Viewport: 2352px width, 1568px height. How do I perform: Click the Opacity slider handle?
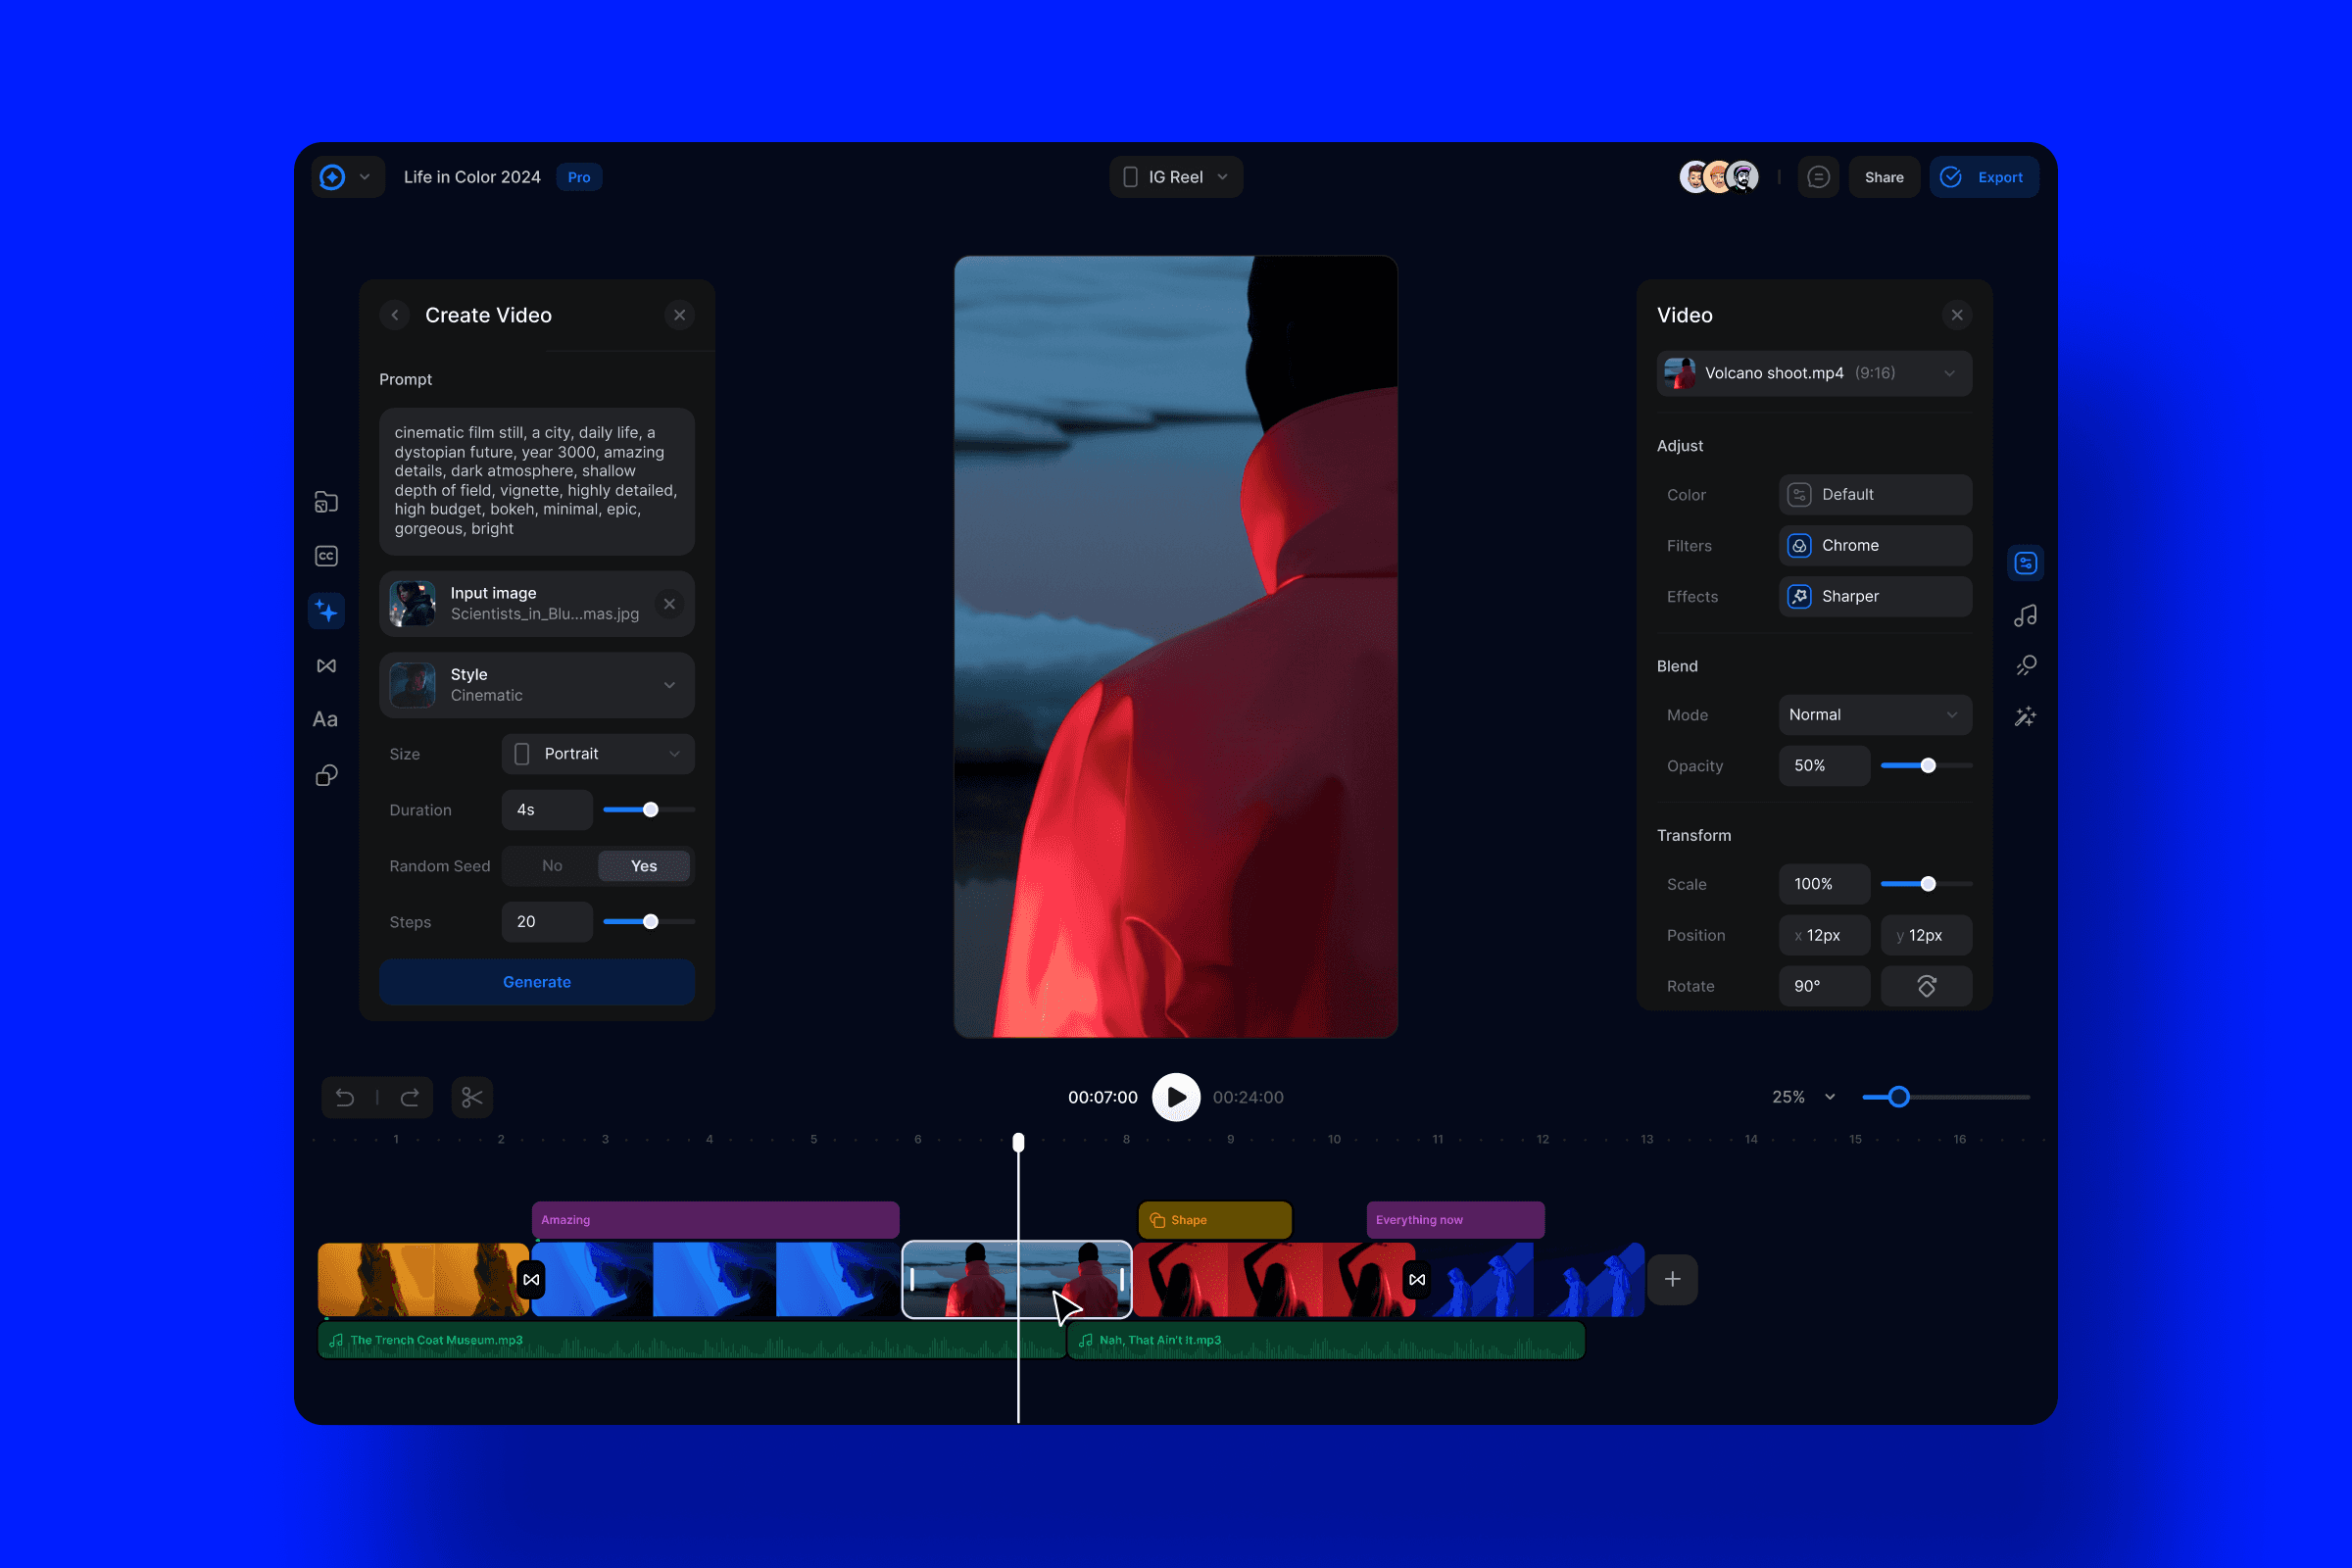click(x=1928, y=766)
